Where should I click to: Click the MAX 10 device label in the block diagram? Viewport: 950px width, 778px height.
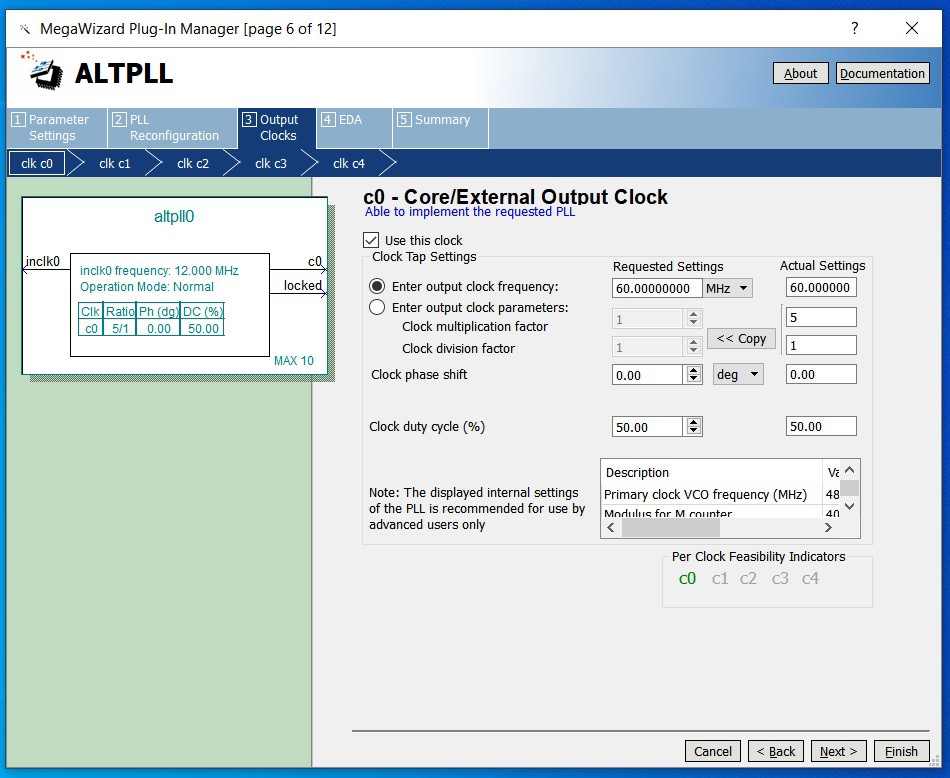(x=293, y=361)
